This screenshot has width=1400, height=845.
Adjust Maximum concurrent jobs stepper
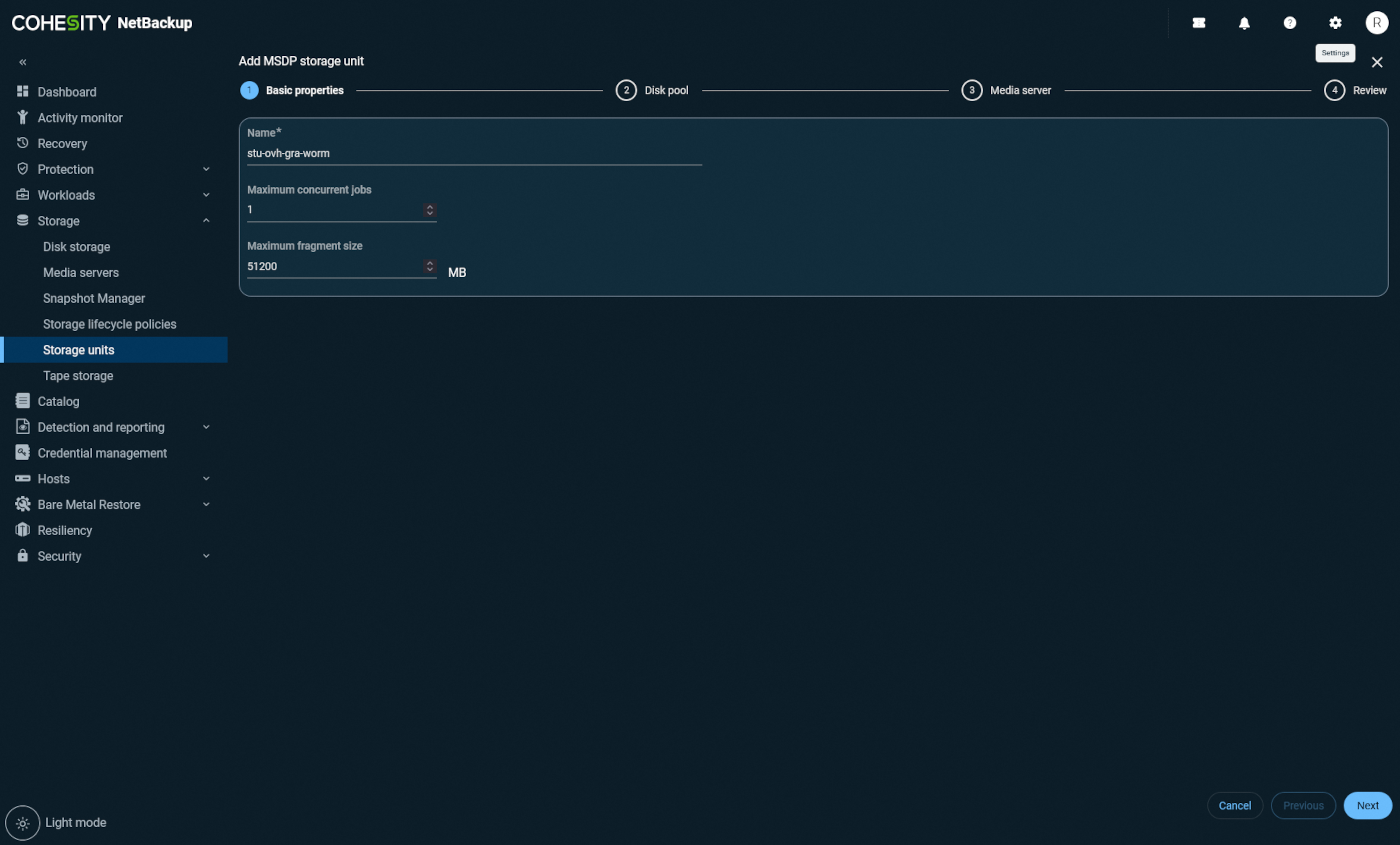(x=430, y=210)
